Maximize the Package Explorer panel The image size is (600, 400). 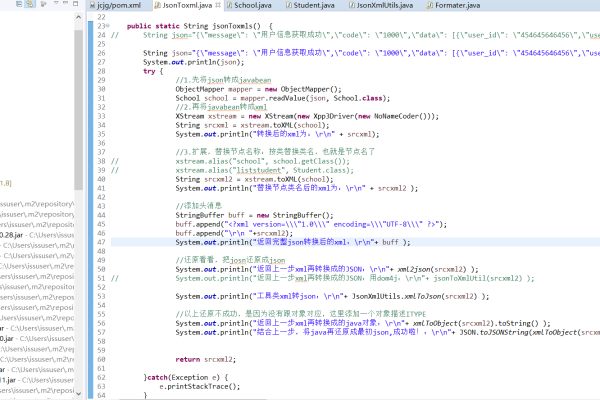click(75, 3)
